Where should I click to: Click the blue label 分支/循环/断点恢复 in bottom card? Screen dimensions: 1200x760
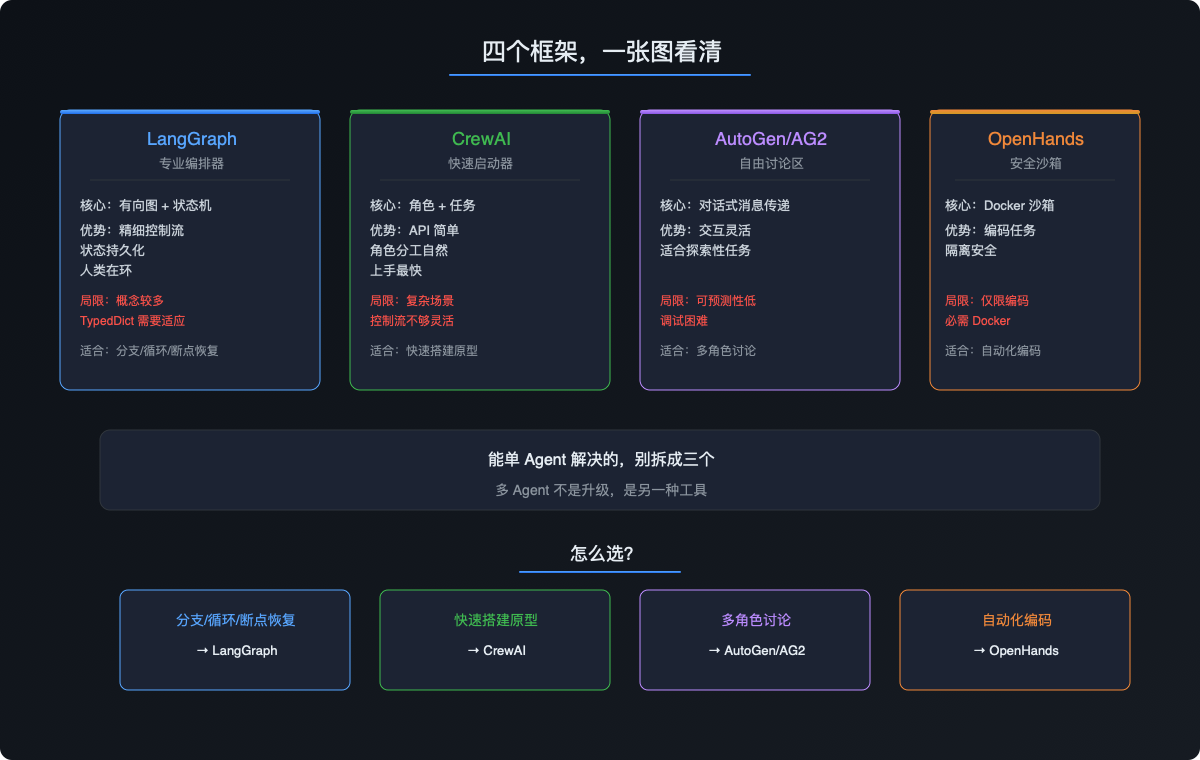tap(236, 620)
